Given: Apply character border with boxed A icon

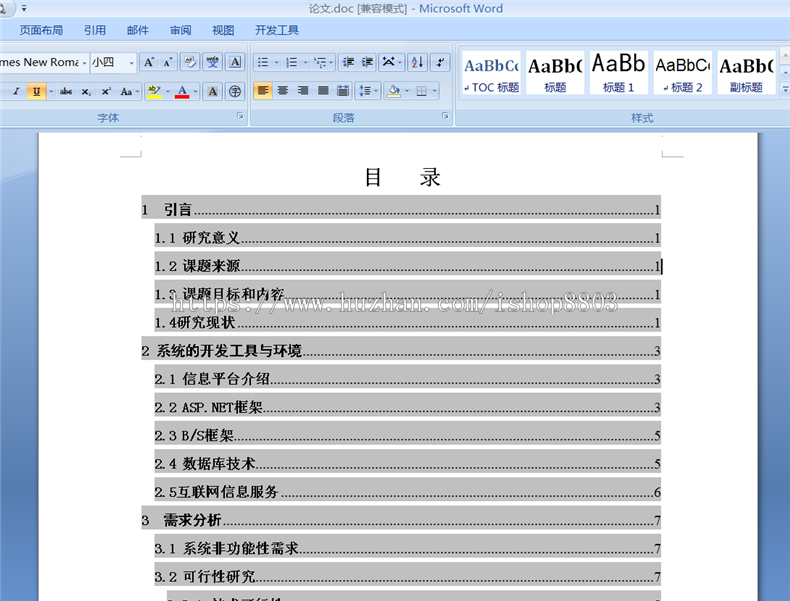Looking at the screenshot, I should [x=235, y=62].
